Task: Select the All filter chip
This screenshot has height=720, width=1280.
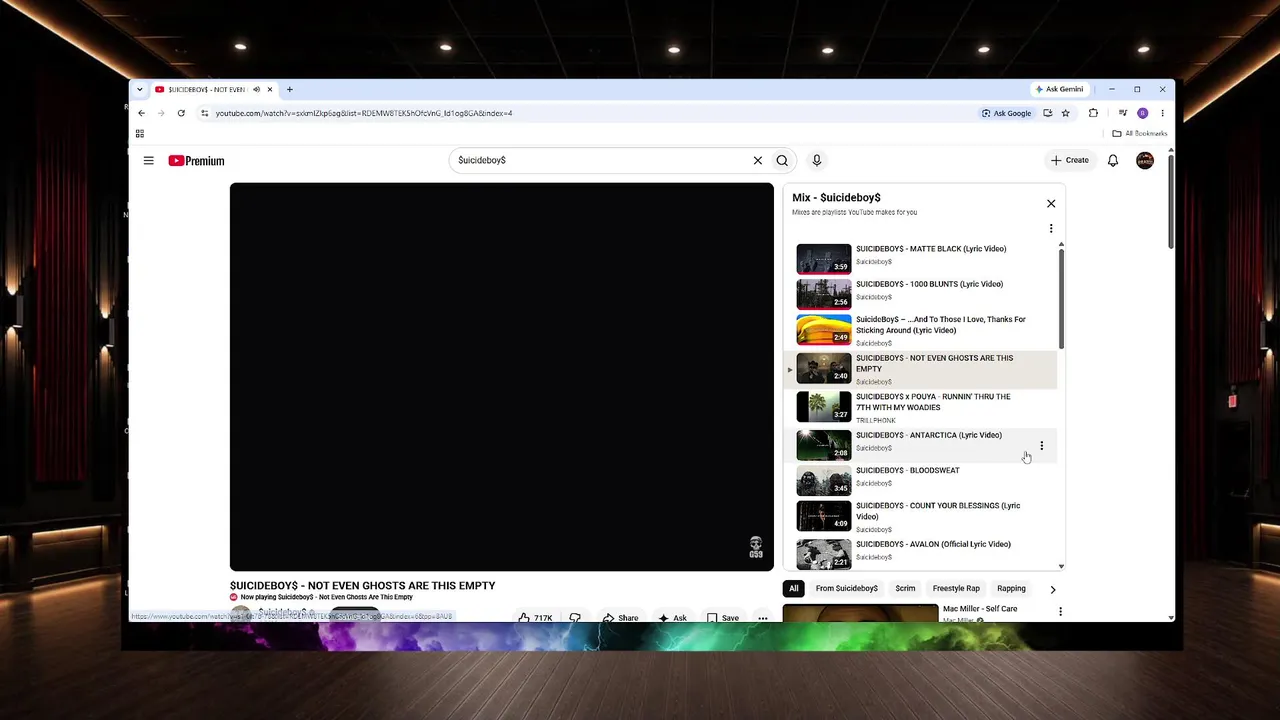Action: [x=794, y=589]
